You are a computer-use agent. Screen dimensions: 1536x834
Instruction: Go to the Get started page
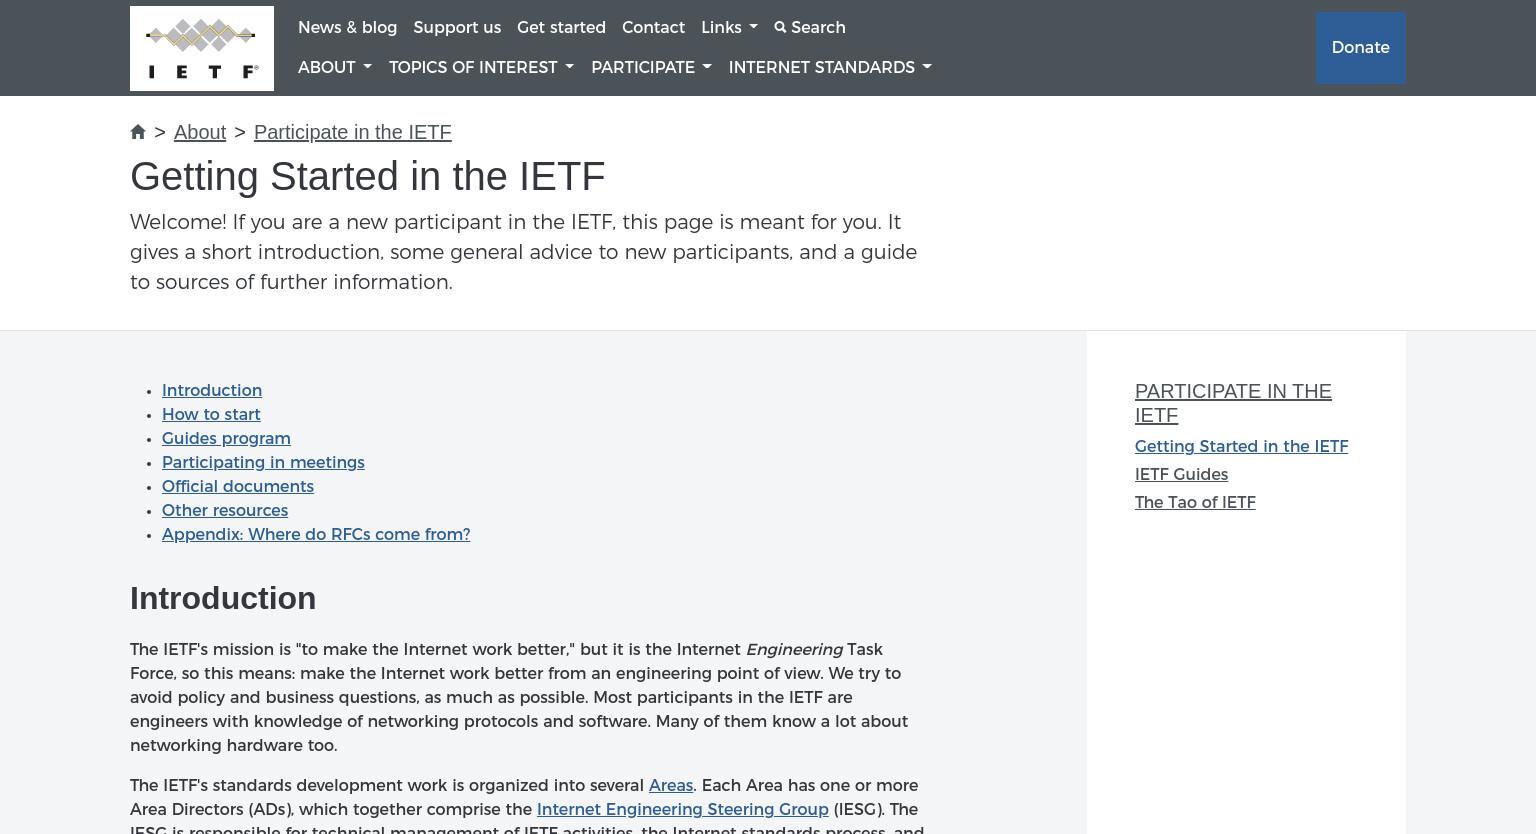[x=561, y=28]
